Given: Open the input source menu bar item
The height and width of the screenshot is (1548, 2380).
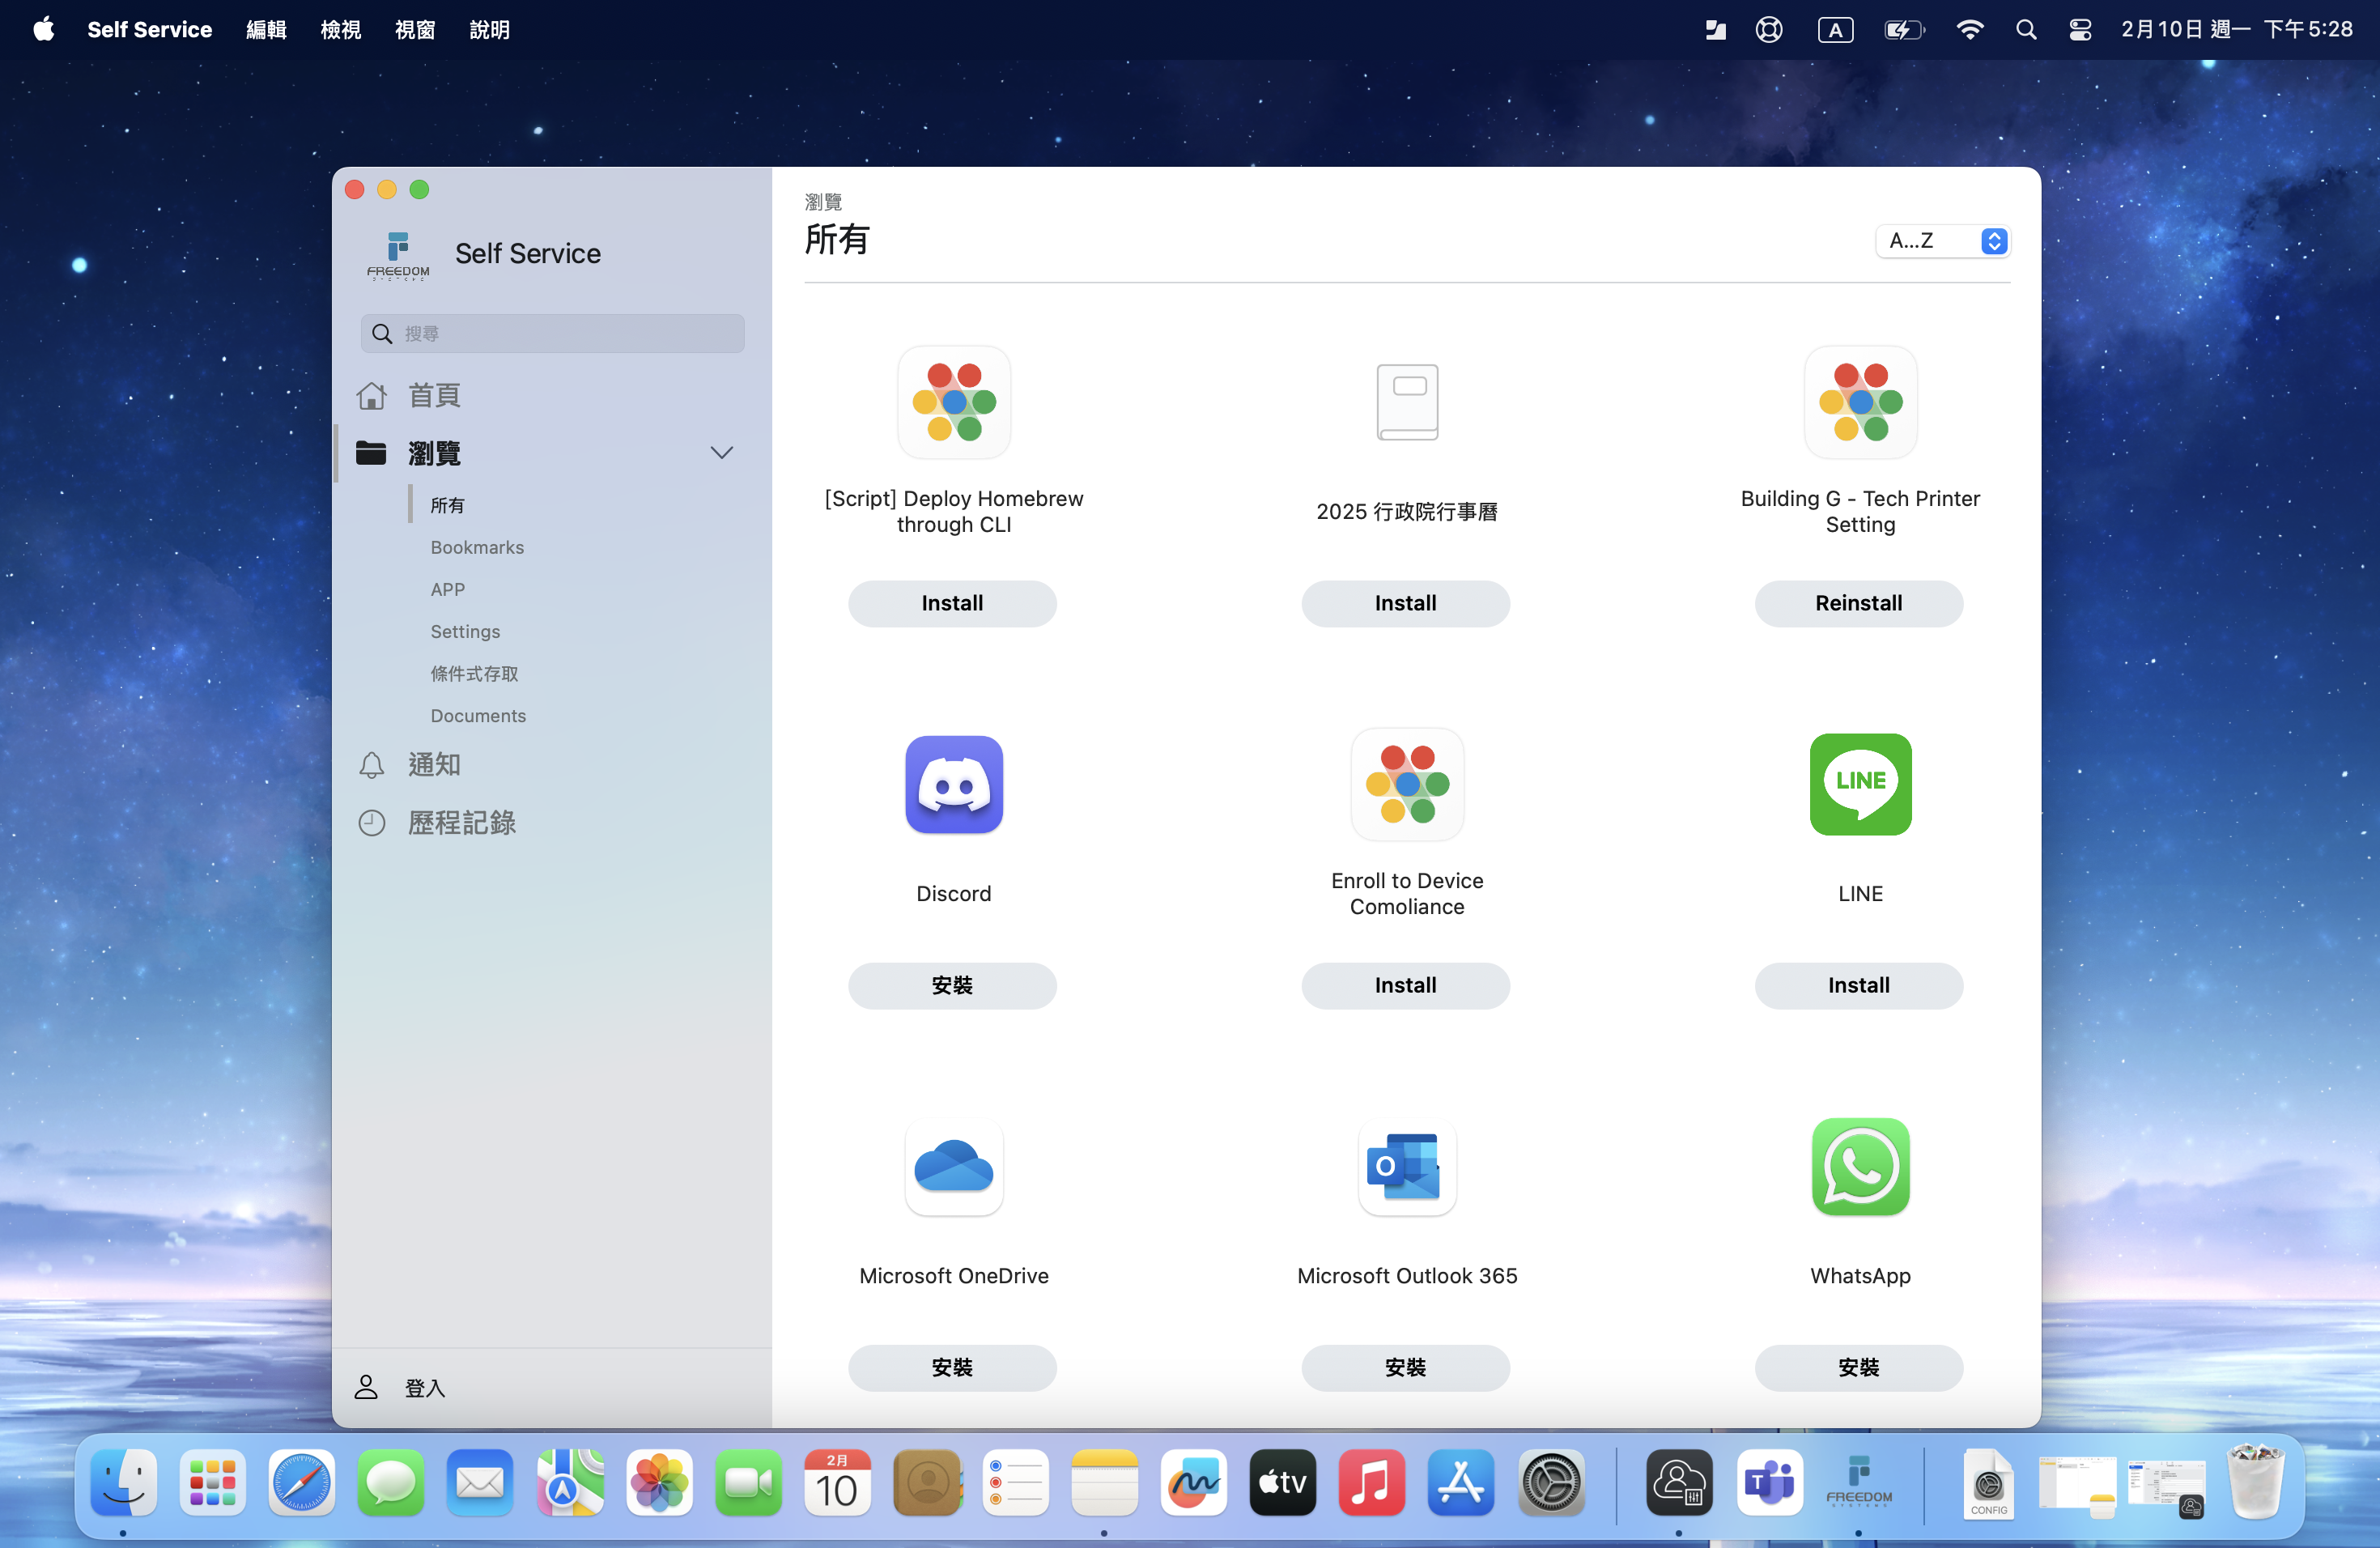Looking at the screenshot, I should click(1834, 30).
